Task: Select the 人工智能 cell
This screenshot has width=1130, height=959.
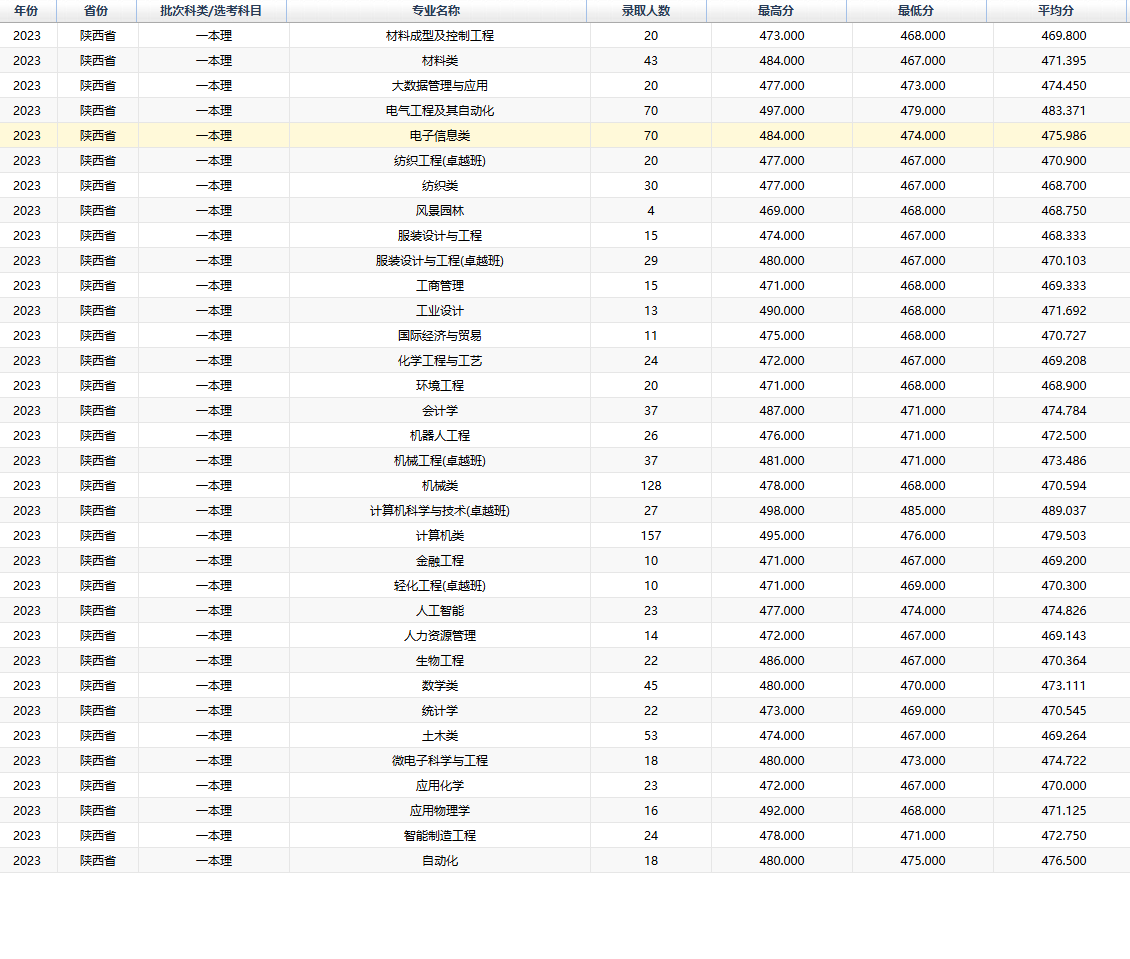Action: 440,610
